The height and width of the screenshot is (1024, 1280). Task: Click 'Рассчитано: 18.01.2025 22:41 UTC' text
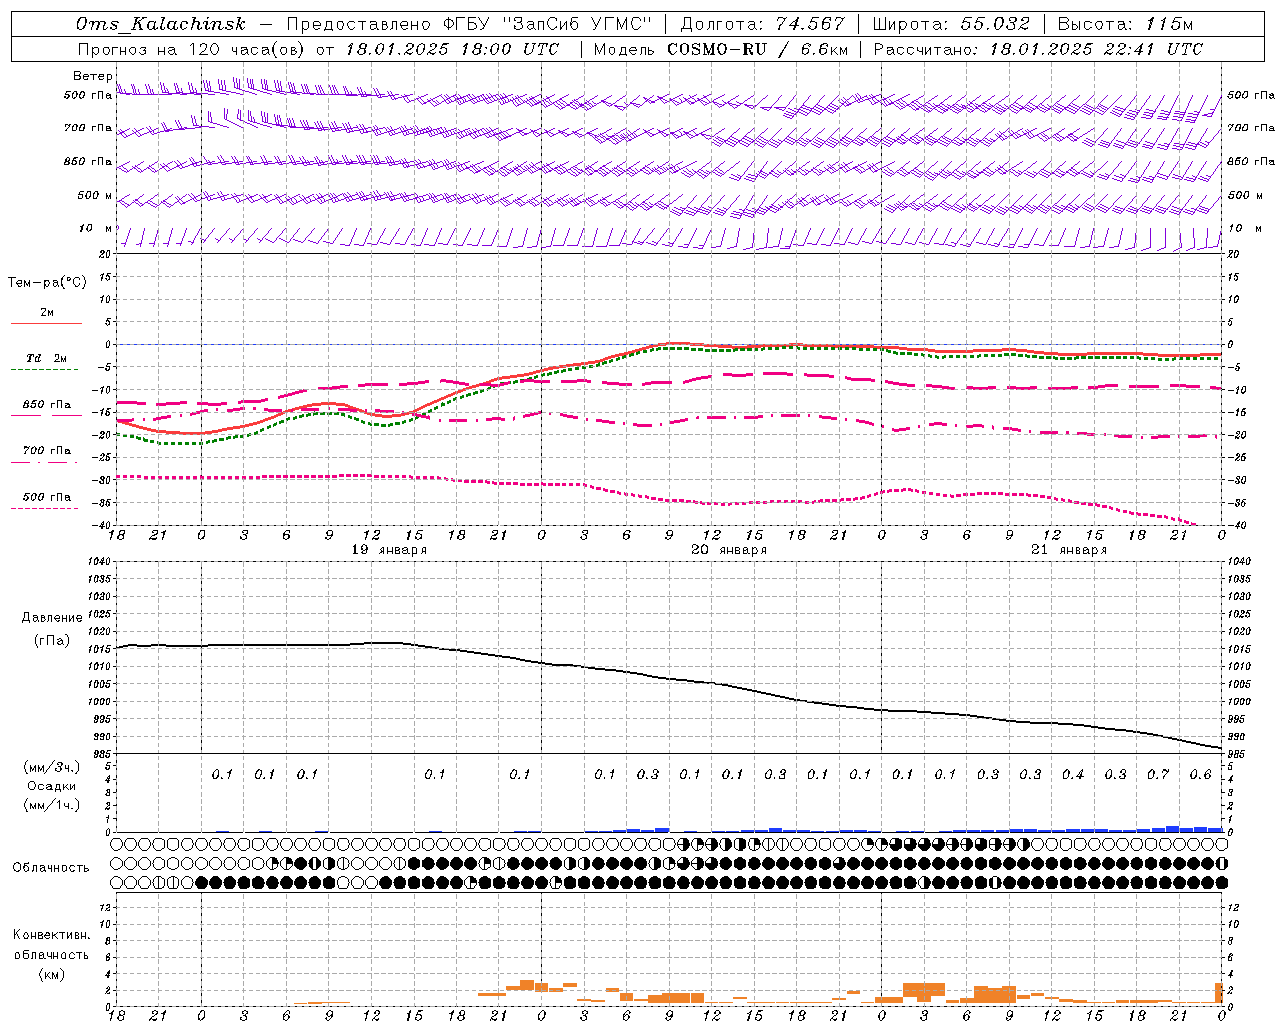tap(1038, 49)
